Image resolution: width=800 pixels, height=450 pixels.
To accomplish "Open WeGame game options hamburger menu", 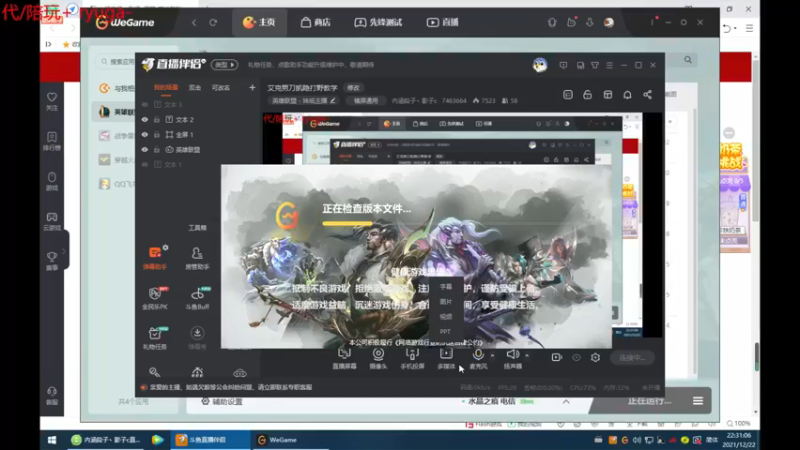I will tap(698, 401).
